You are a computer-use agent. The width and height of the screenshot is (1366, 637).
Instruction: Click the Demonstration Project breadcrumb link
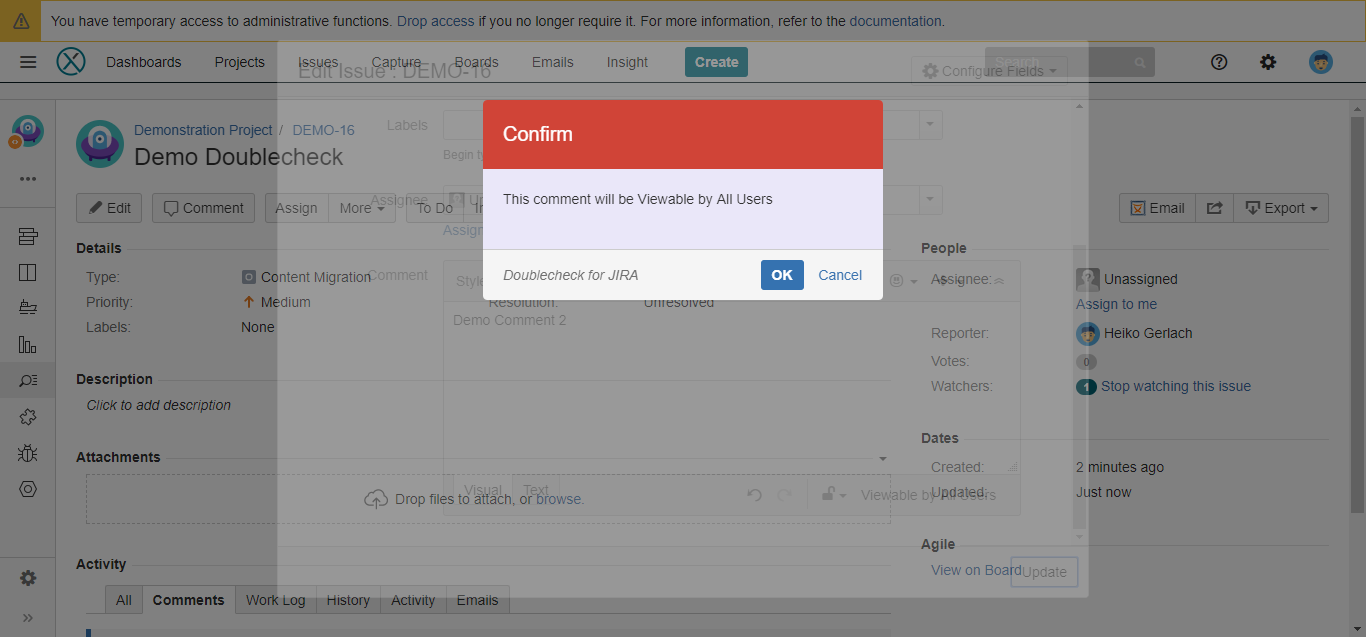[203, 130]
